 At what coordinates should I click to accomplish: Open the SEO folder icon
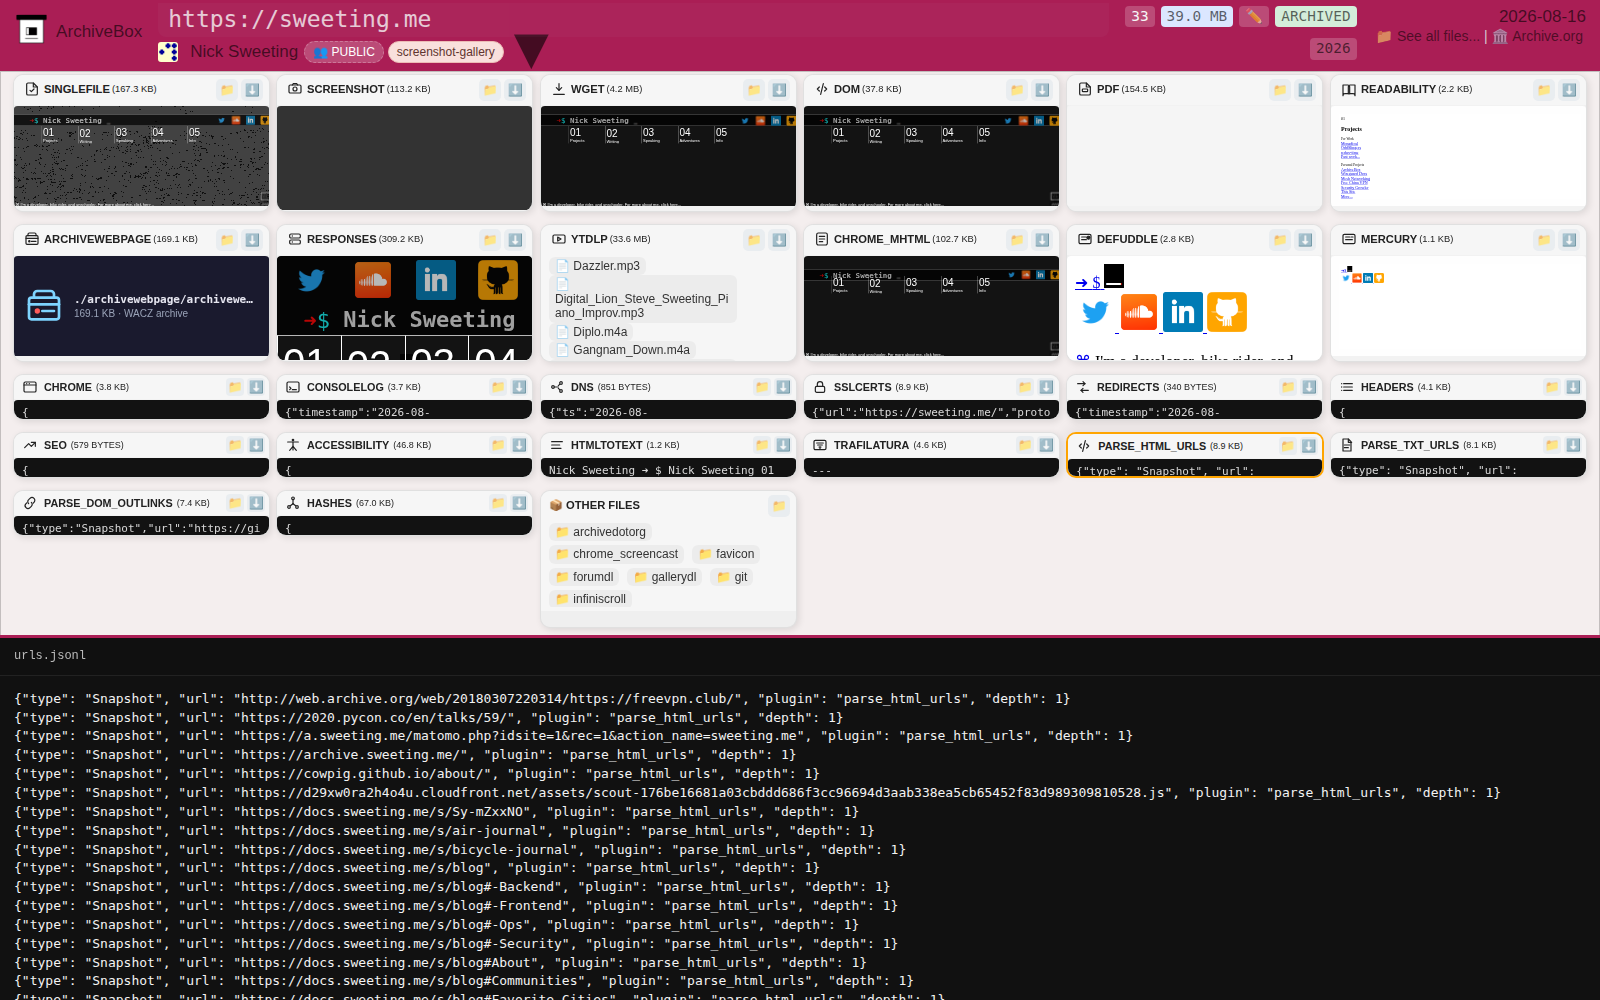tap(235, 445)
